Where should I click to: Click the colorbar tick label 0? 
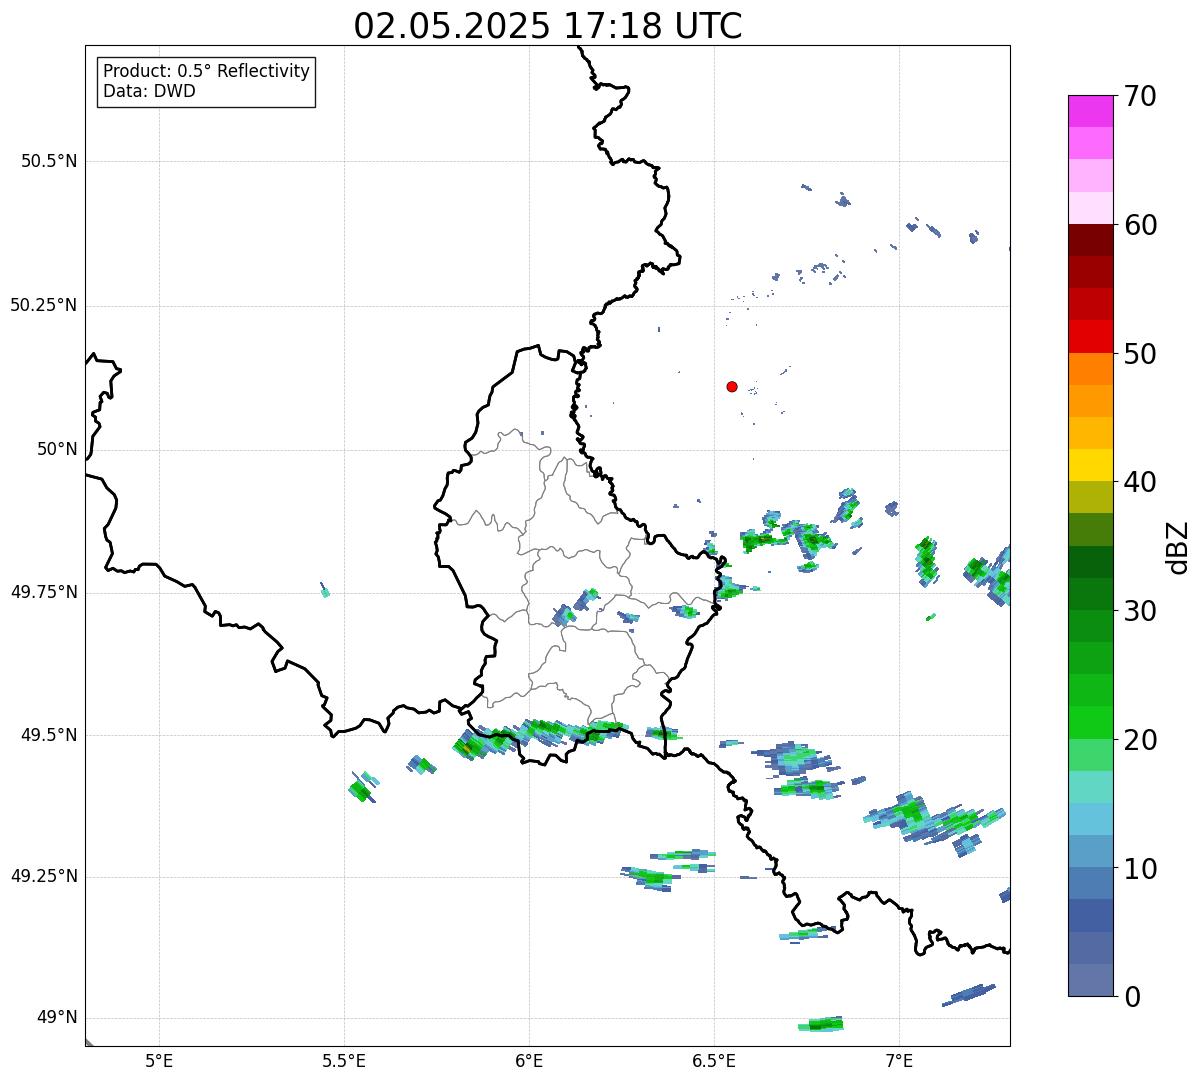pos(1131,997)
